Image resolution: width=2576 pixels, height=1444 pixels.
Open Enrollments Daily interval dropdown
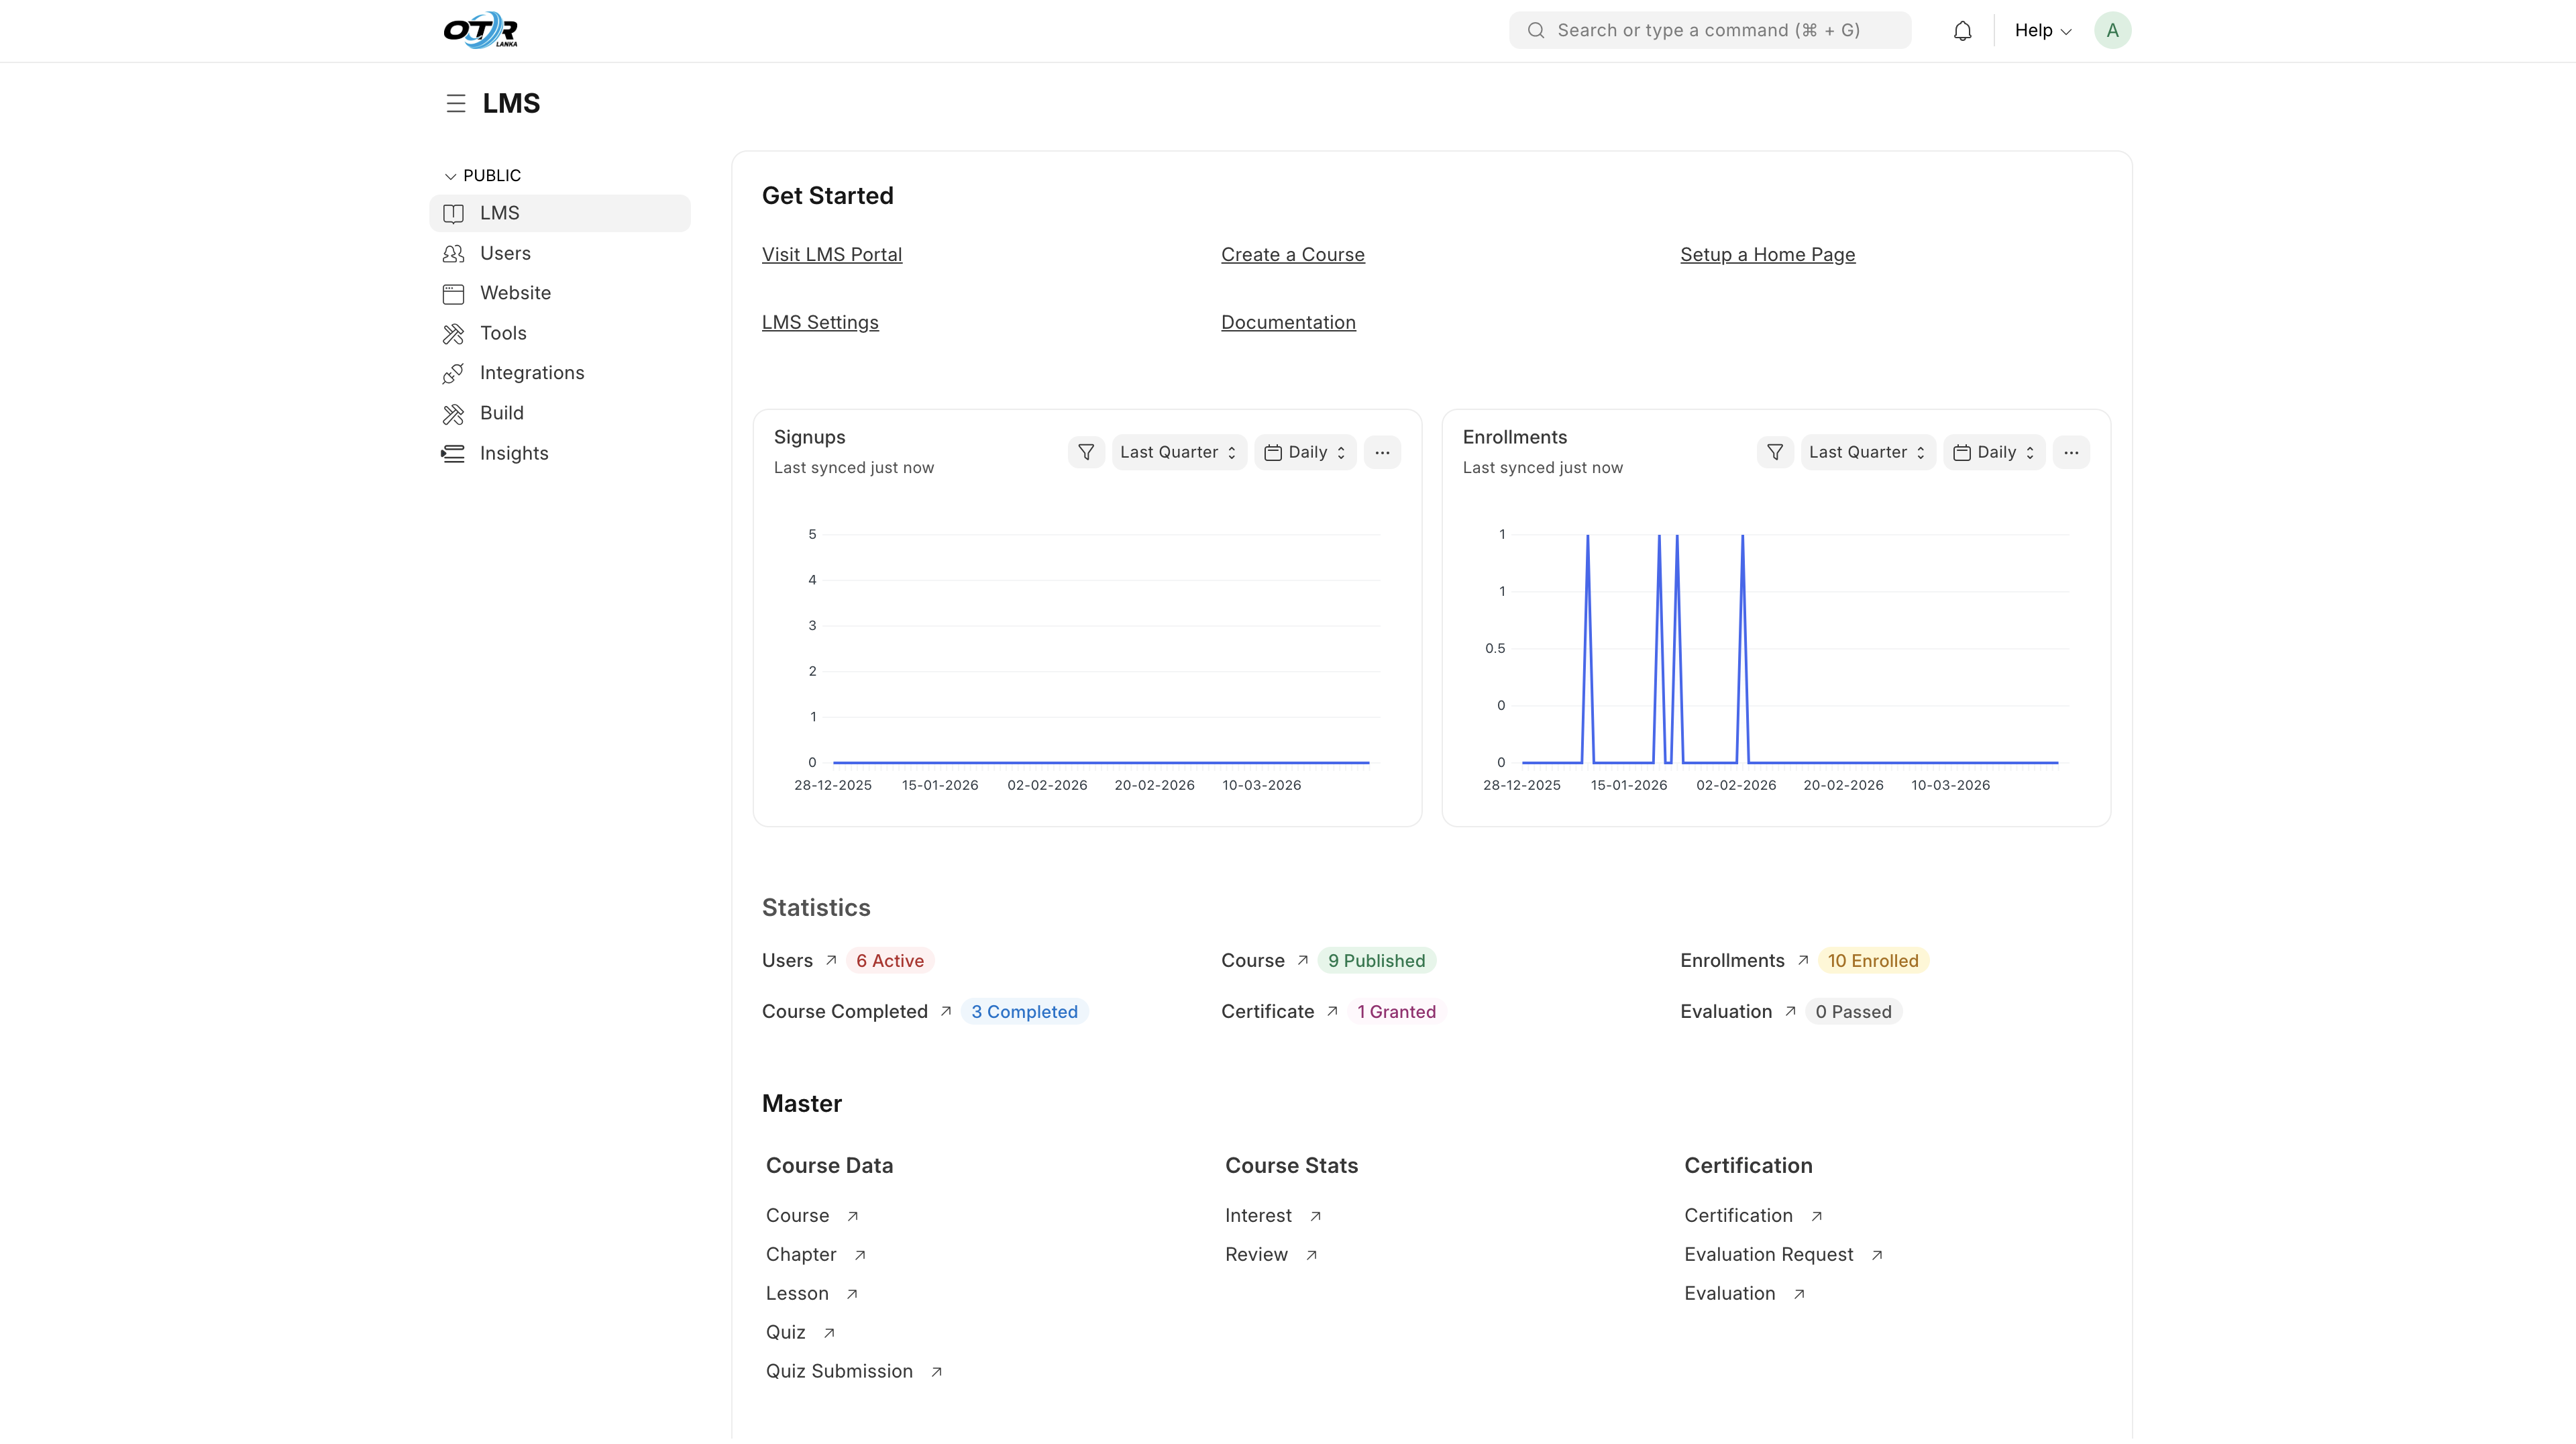1994,452
